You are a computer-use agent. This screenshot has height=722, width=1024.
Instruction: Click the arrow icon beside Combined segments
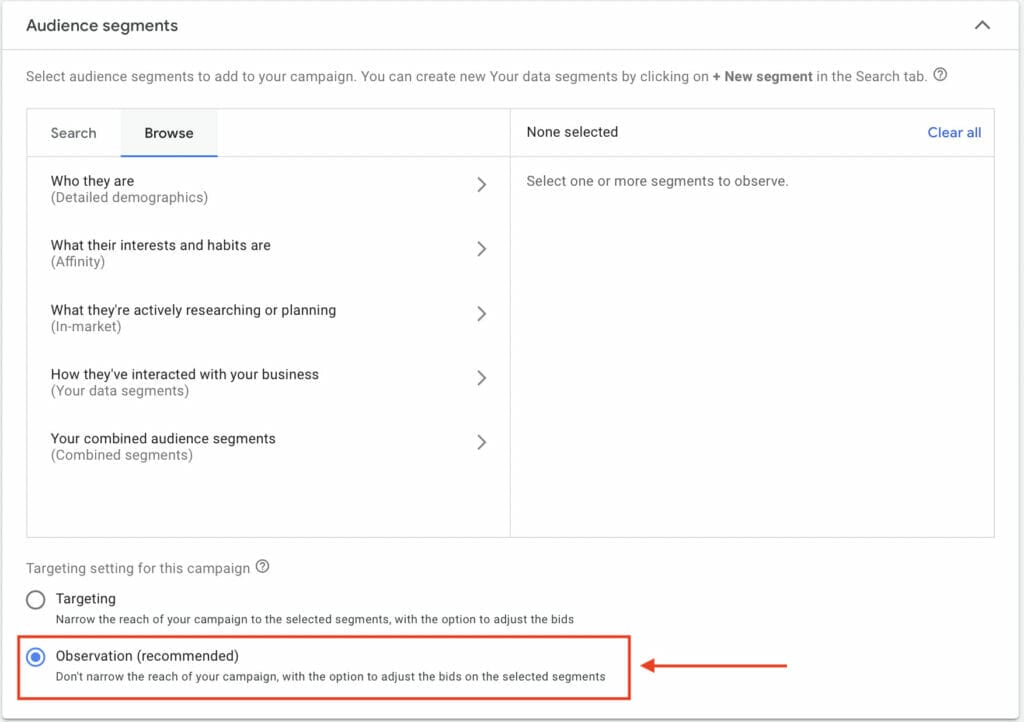[481, 442]
